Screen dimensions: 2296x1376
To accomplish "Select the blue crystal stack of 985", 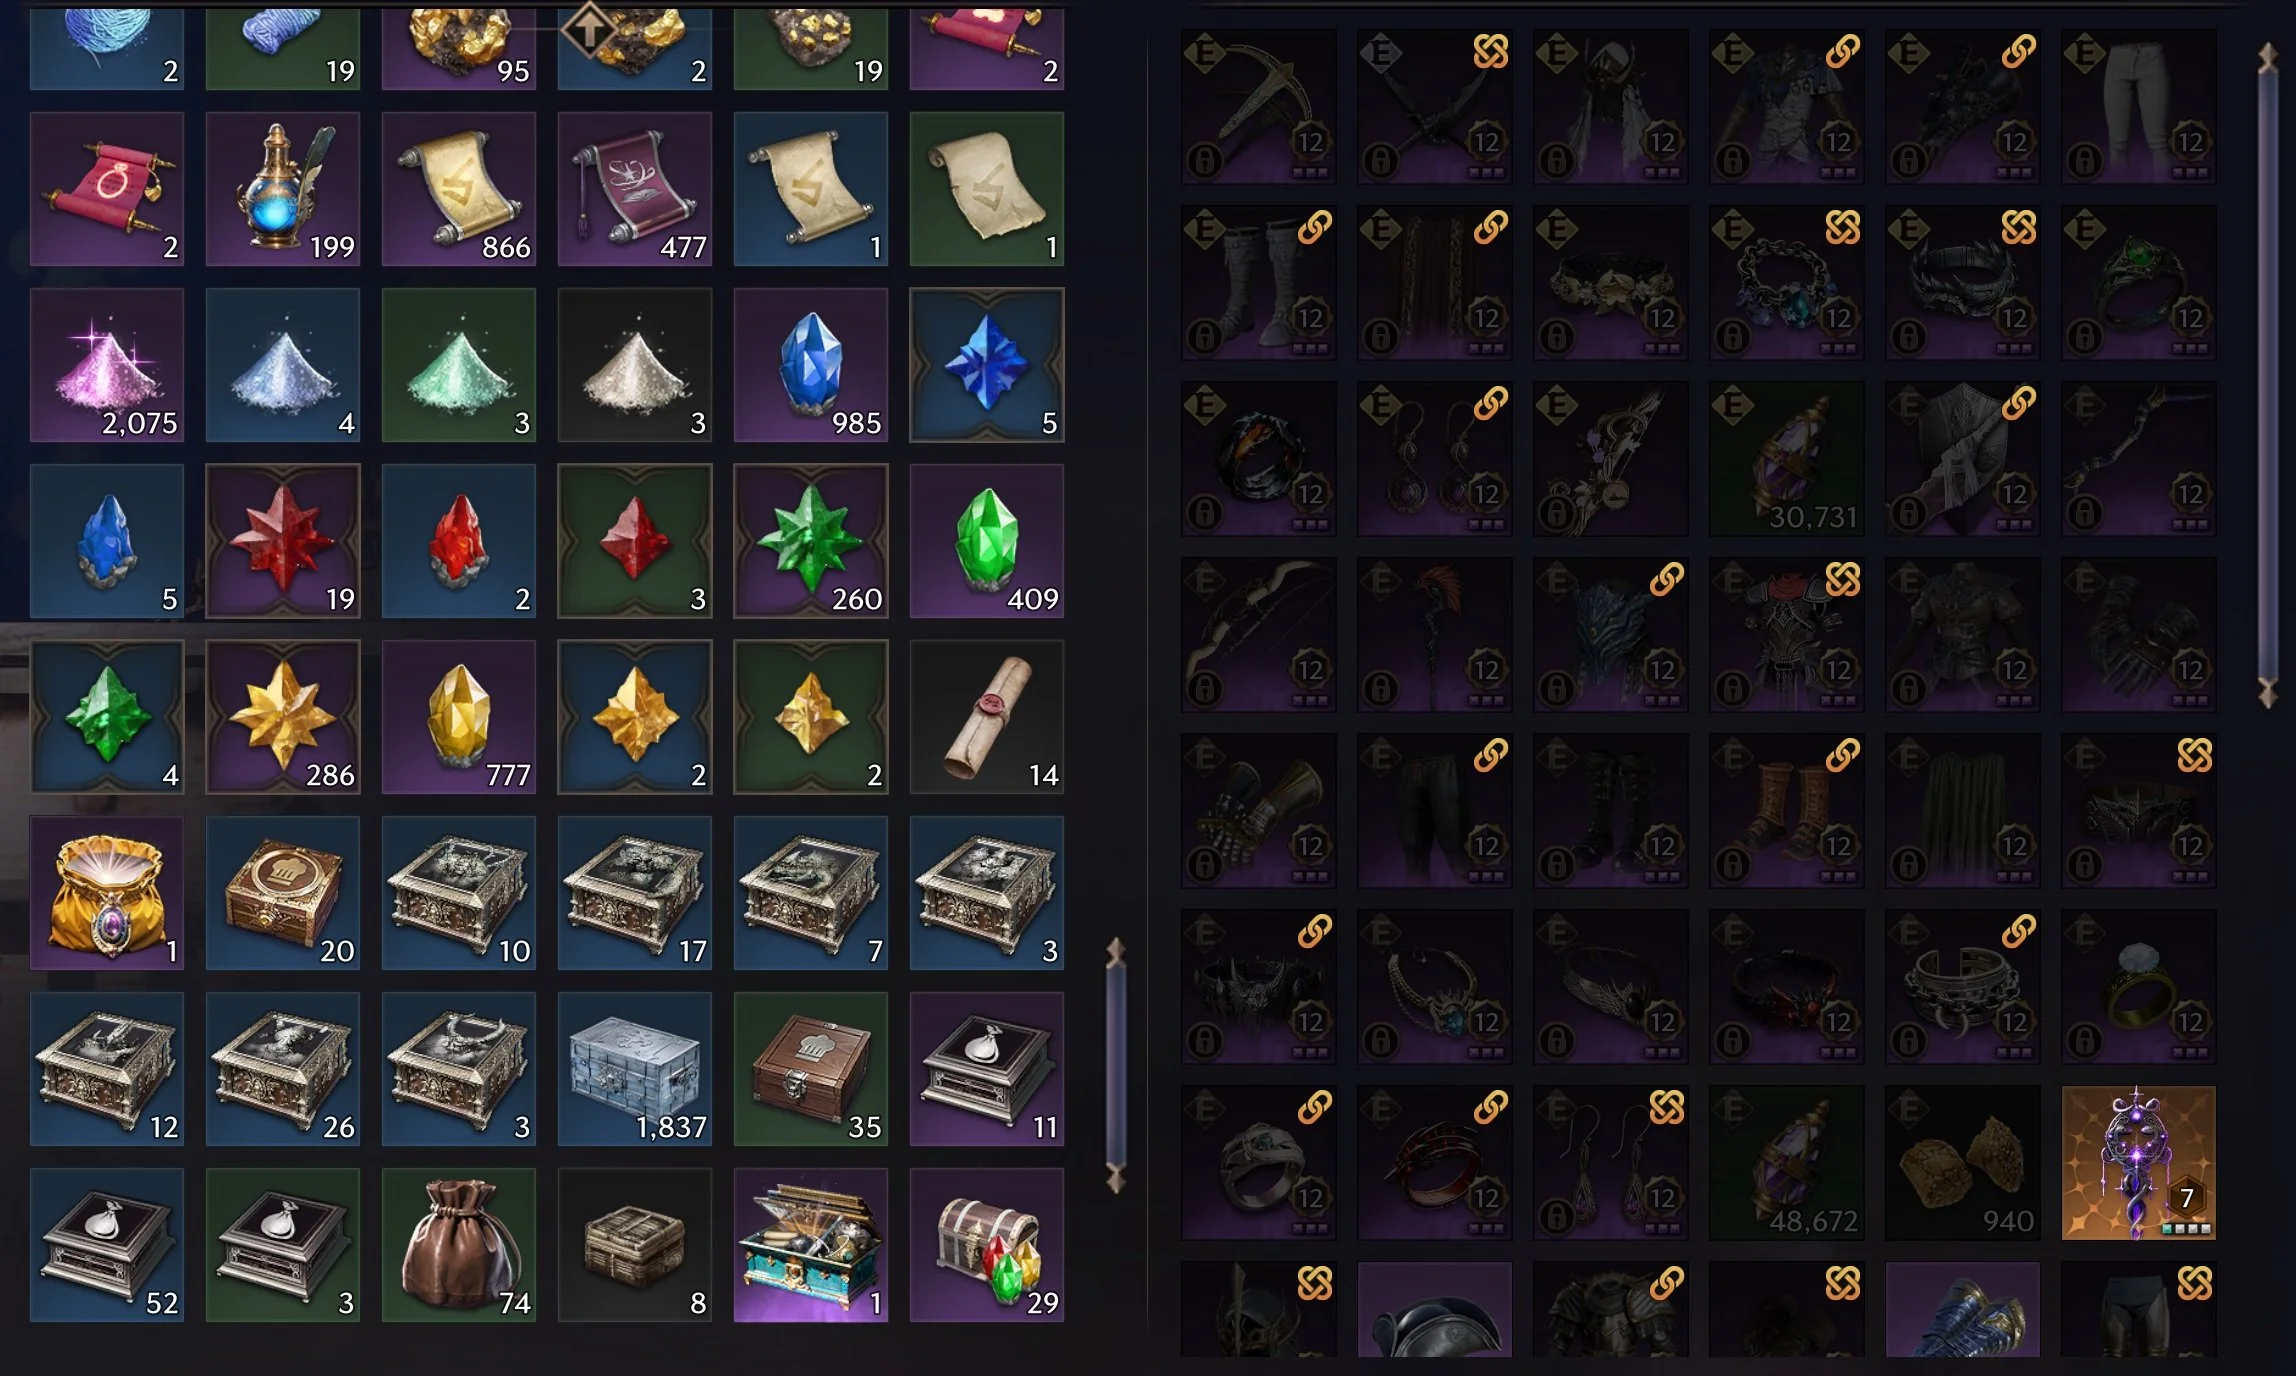I will click(811, 365).
